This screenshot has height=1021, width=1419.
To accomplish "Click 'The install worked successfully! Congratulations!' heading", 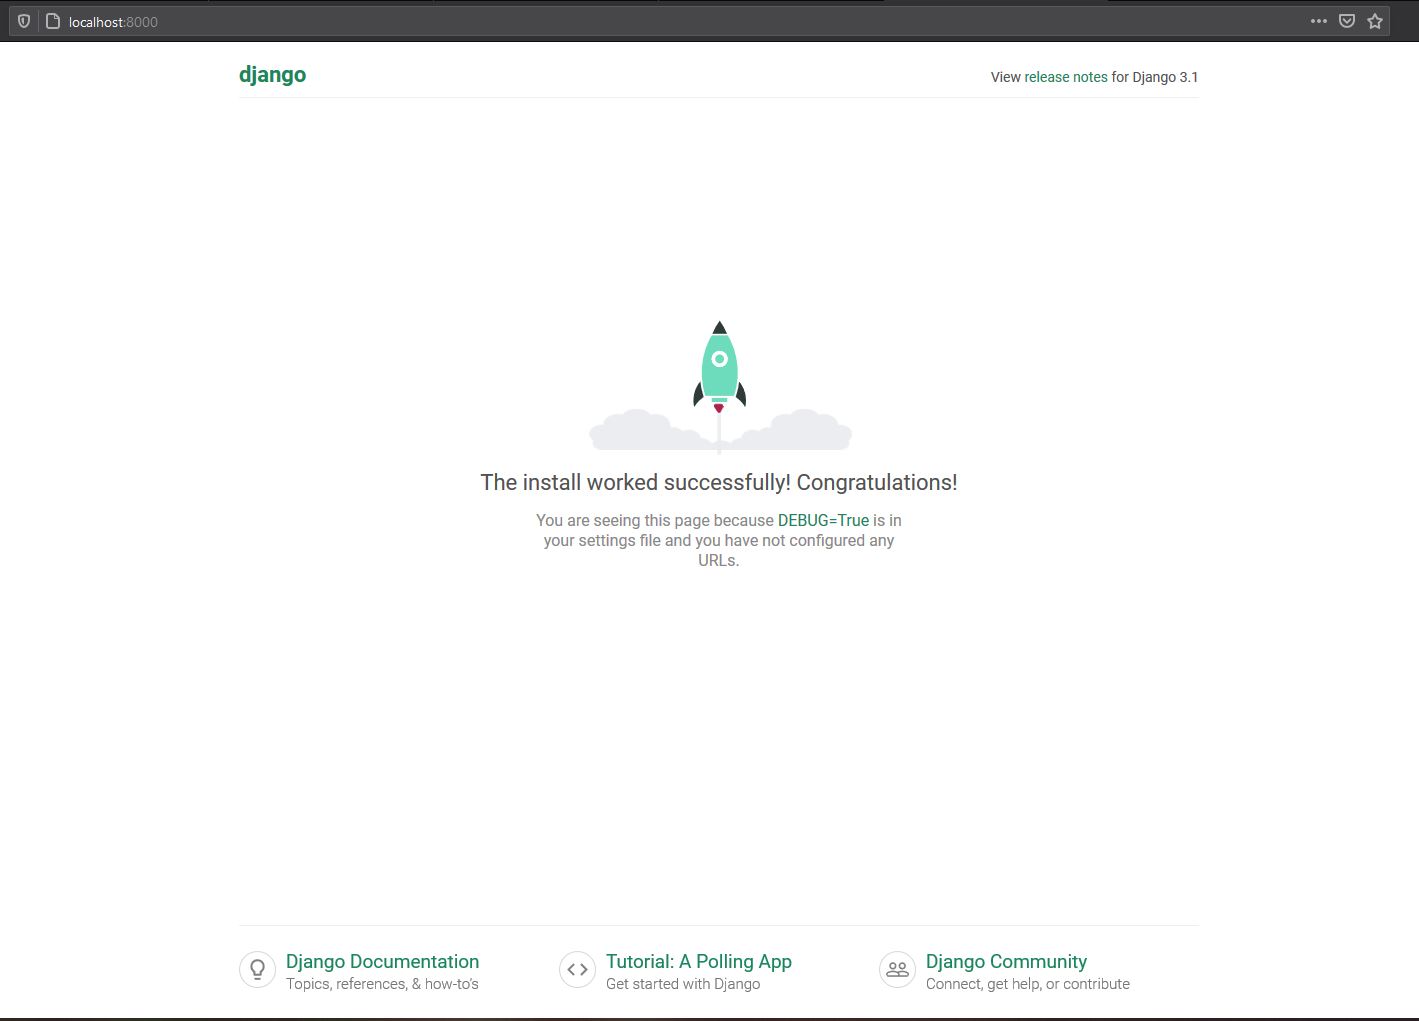I will pos(719,482).
